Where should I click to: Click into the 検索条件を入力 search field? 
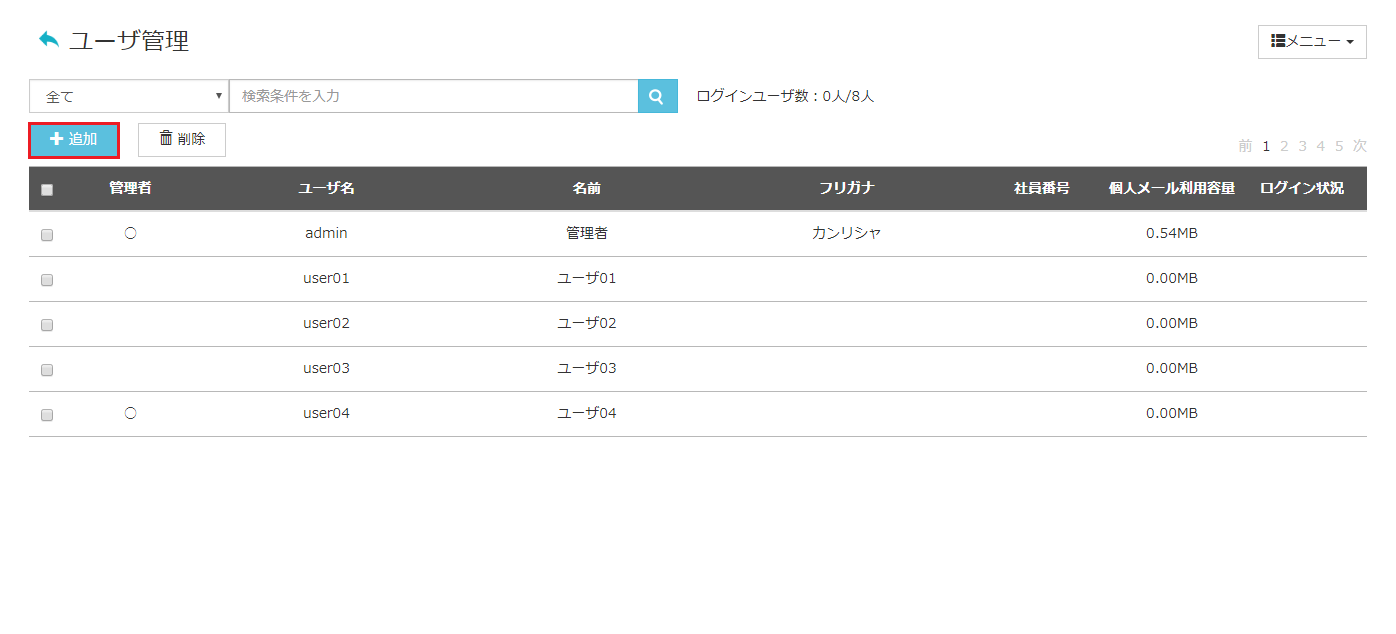click(434, 96)
